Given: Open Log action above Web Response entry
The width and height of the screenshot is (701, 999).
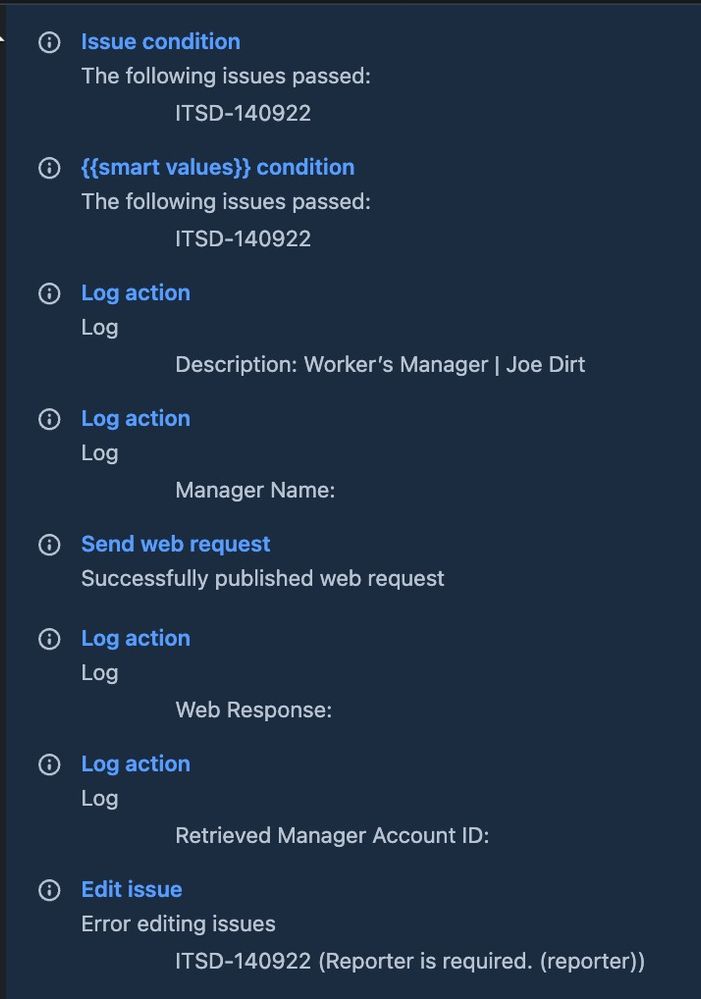Looking at the screenshot, I should (136, 638).
